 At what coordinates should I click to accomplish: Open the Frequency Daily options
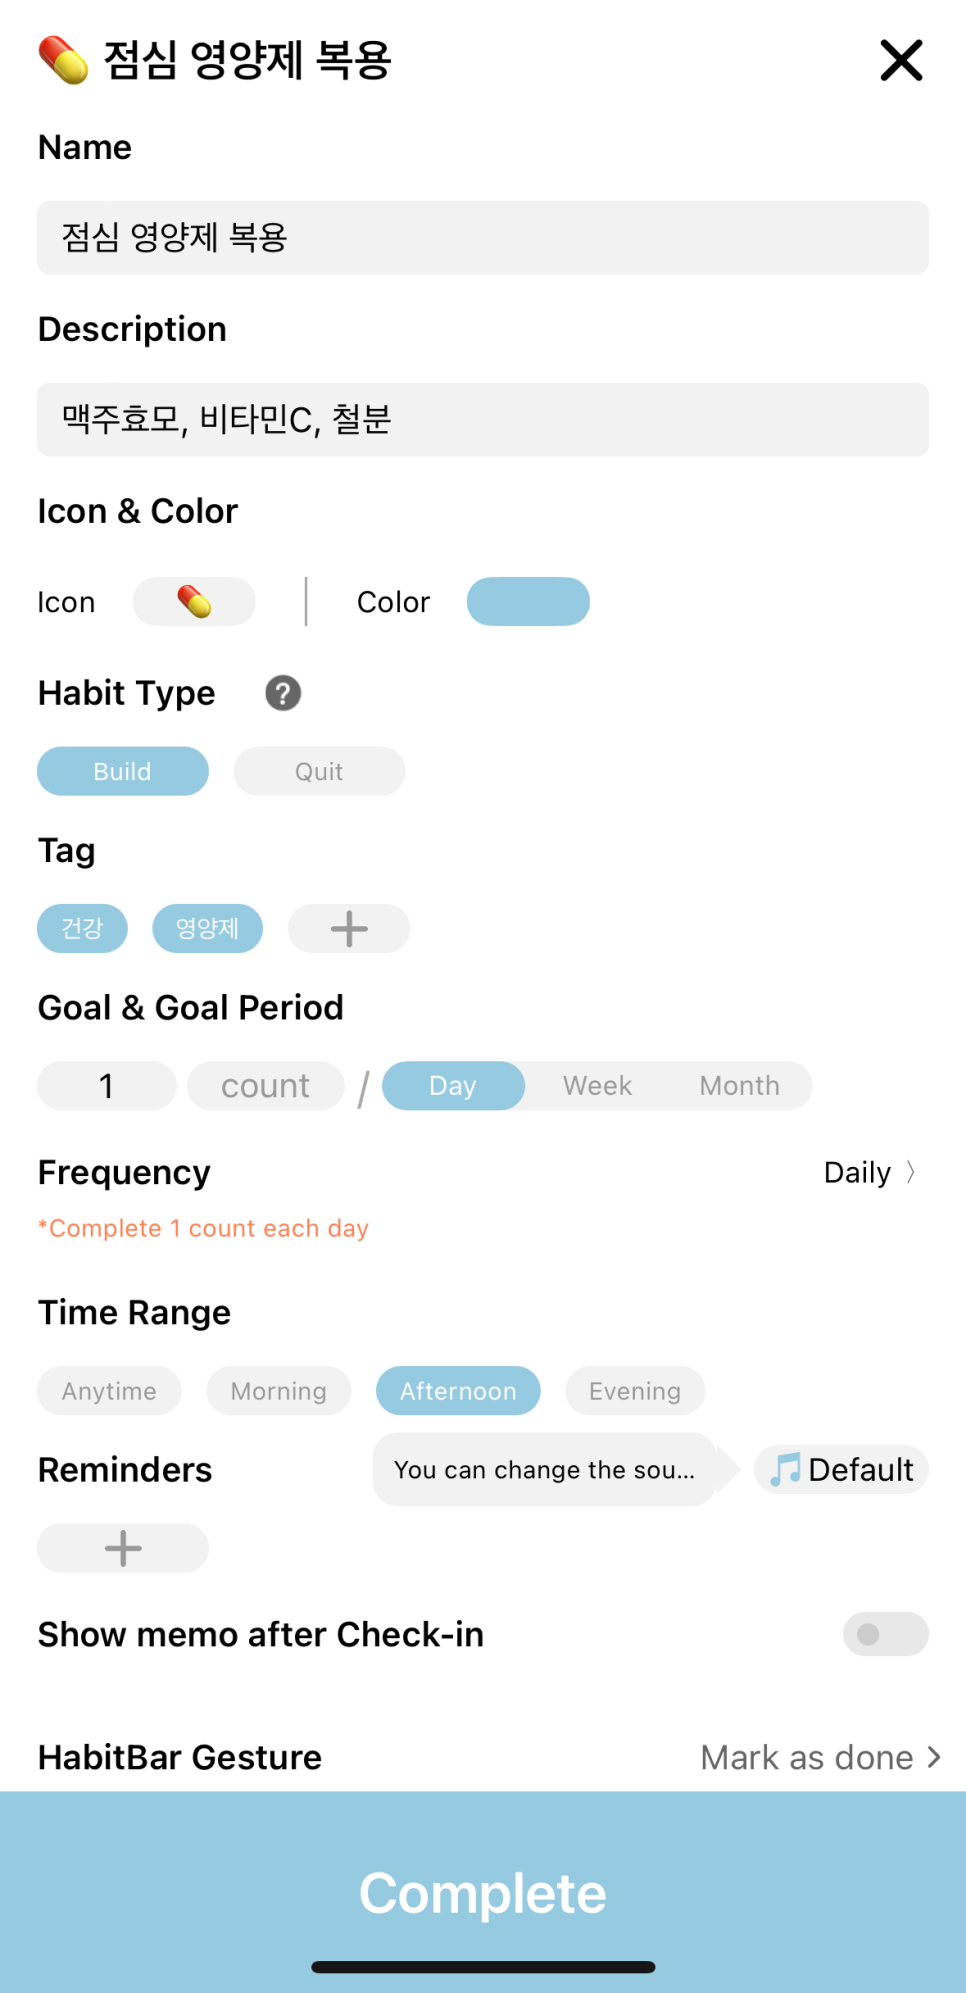click(870, 1172)
